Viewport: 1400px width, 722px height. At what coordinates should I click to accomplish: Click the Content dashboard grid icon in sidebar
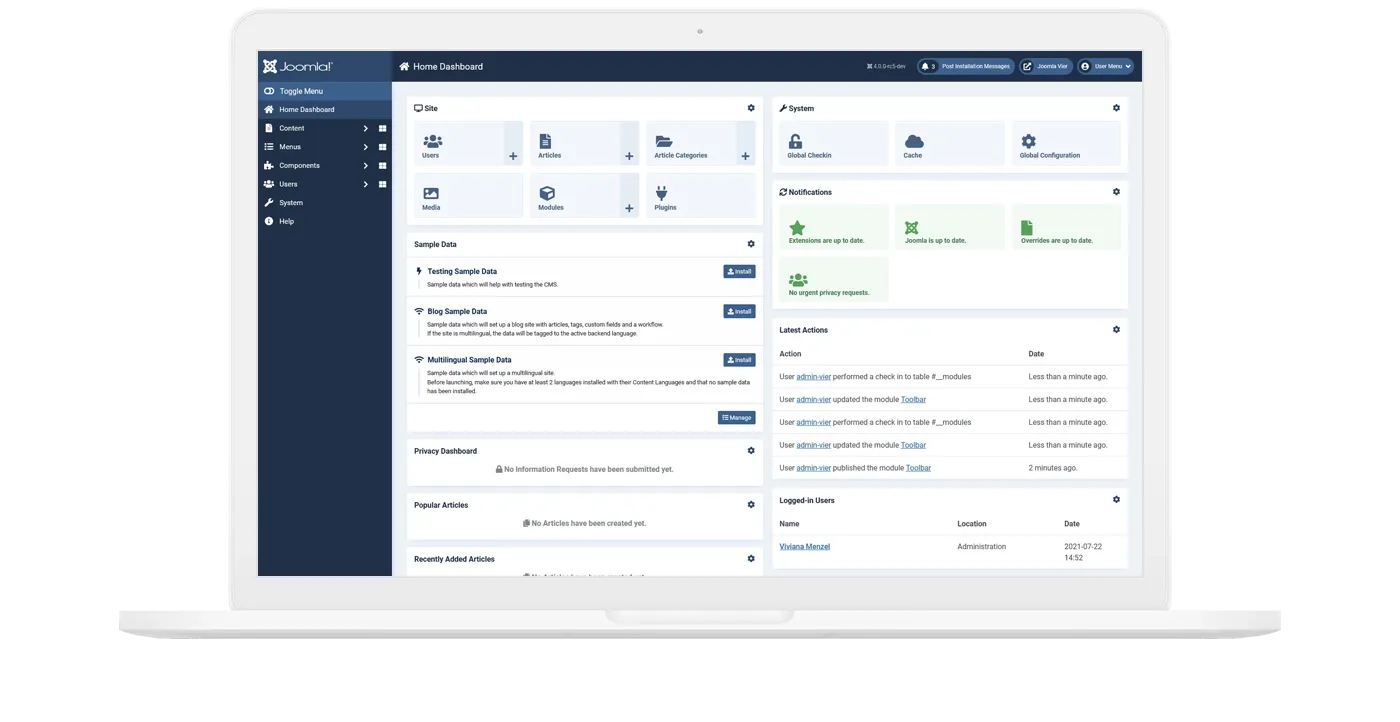[x=382, y=129]
